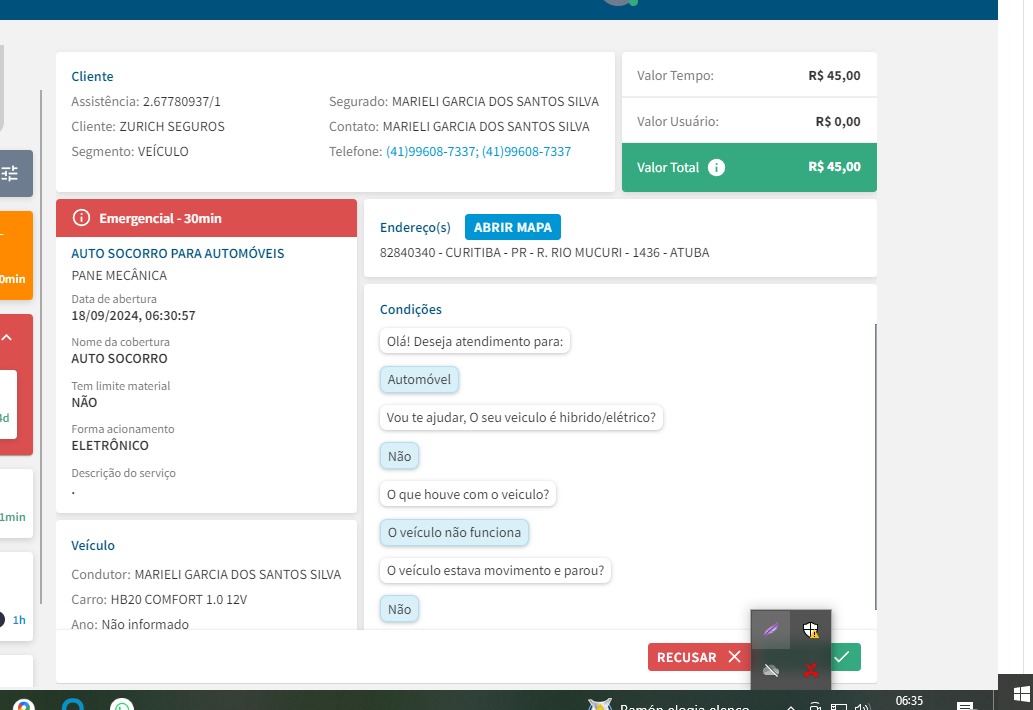Click 'Cliente: ZURICH SEGUROS' text
This screenshot has height=710, width=1033.
pos(148,126)
